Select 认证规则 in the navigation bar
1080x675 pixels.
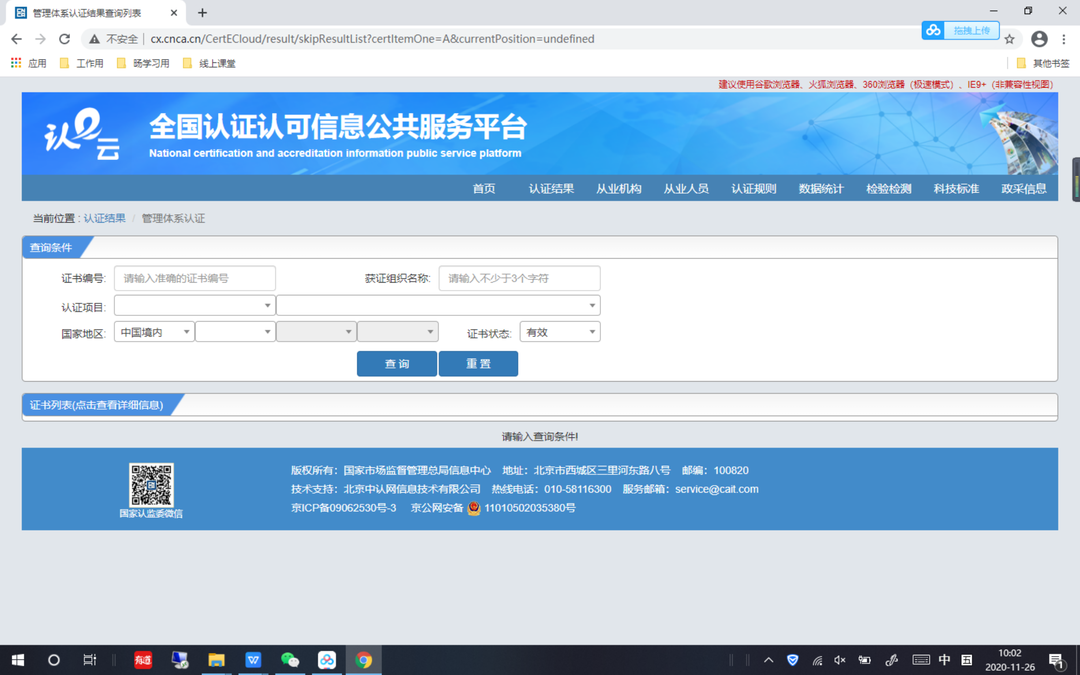coord(754,189)
